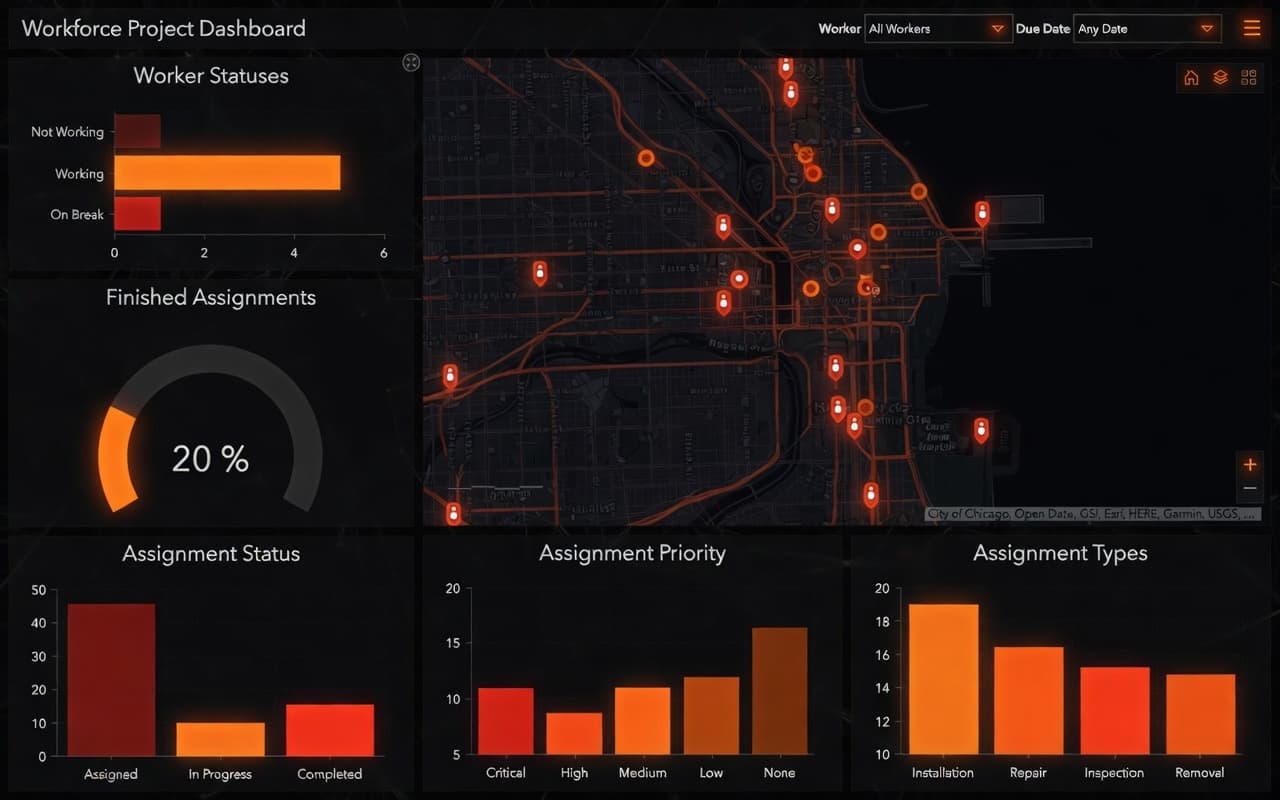Zoom out on the map with minus
Image resolution: width=1280 pixels, height=800 pixels.
click(x=1250, y=489)
